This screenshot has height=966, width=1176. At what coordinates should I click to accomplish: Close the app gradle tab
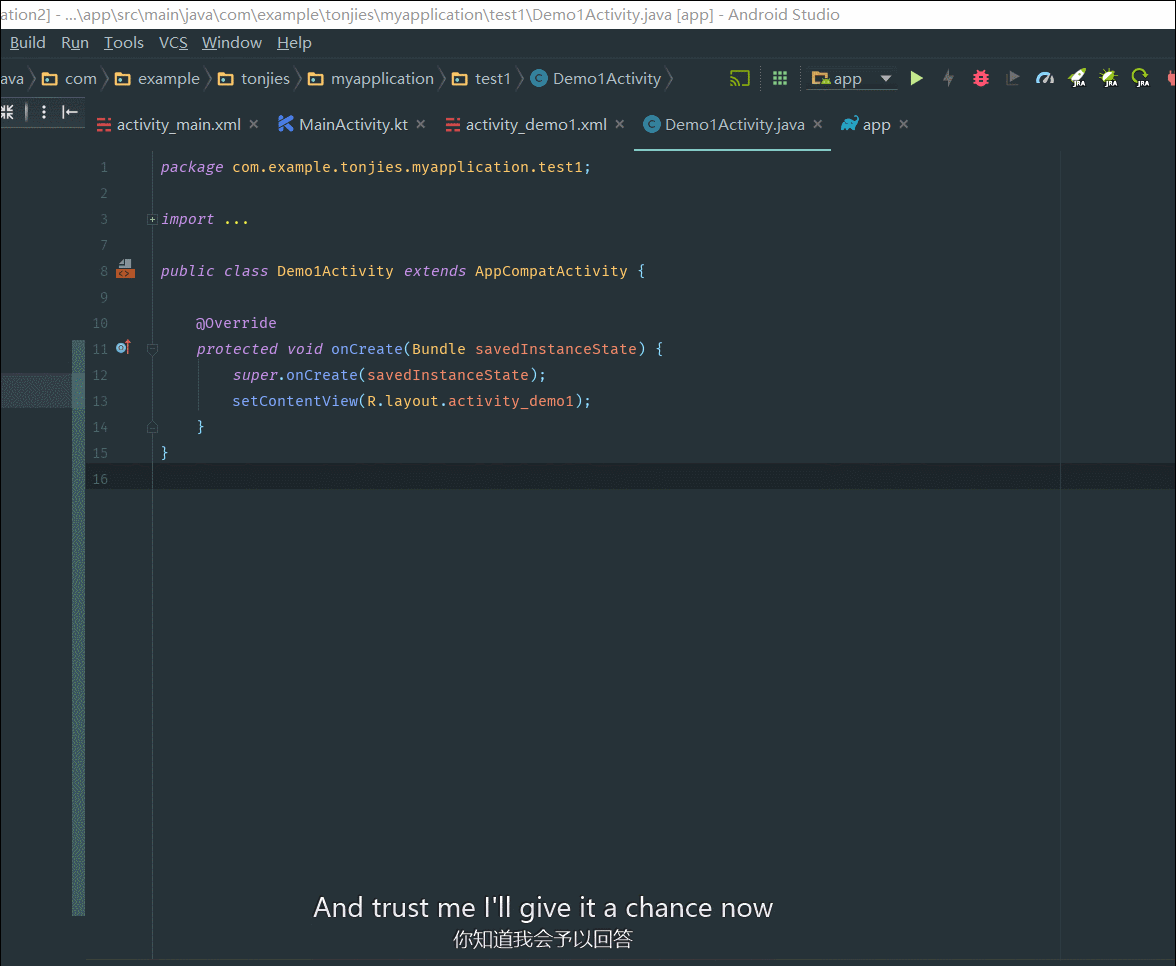coord(904,124)
